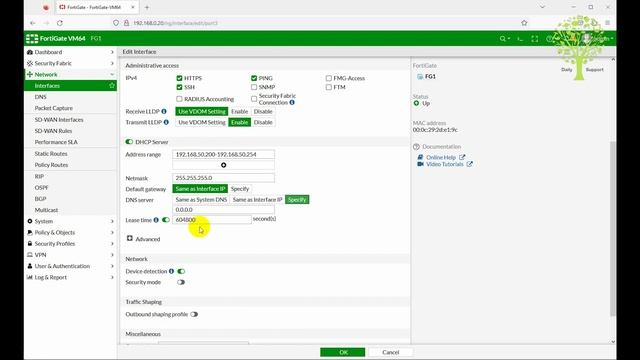Expand the Dashboard menu chevron
The height and width of the screenshot is (360, 640).
[112, 52]
